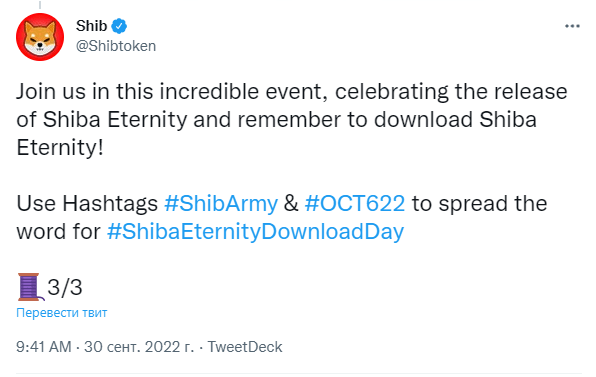Viewport: 596px width, 377px height.
Task: Open the Shib profile avatar picture
Action: pyautogui.click(x=40, y=37)
